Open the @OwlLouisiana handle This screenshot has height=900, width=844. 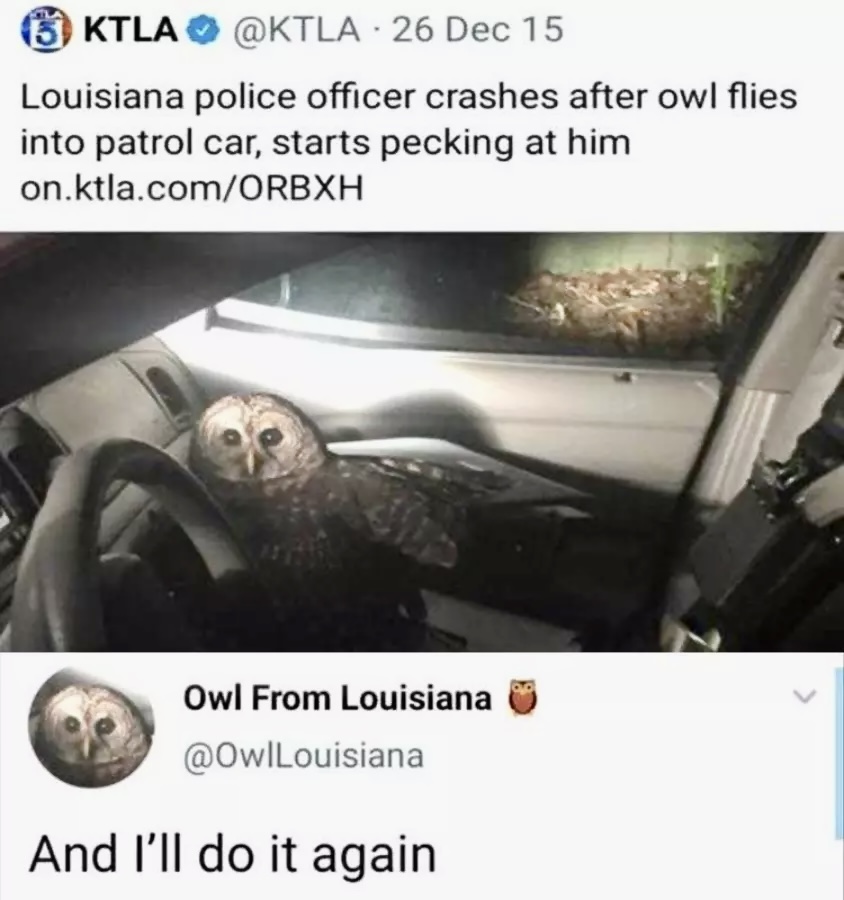click(x=304, y=757)
